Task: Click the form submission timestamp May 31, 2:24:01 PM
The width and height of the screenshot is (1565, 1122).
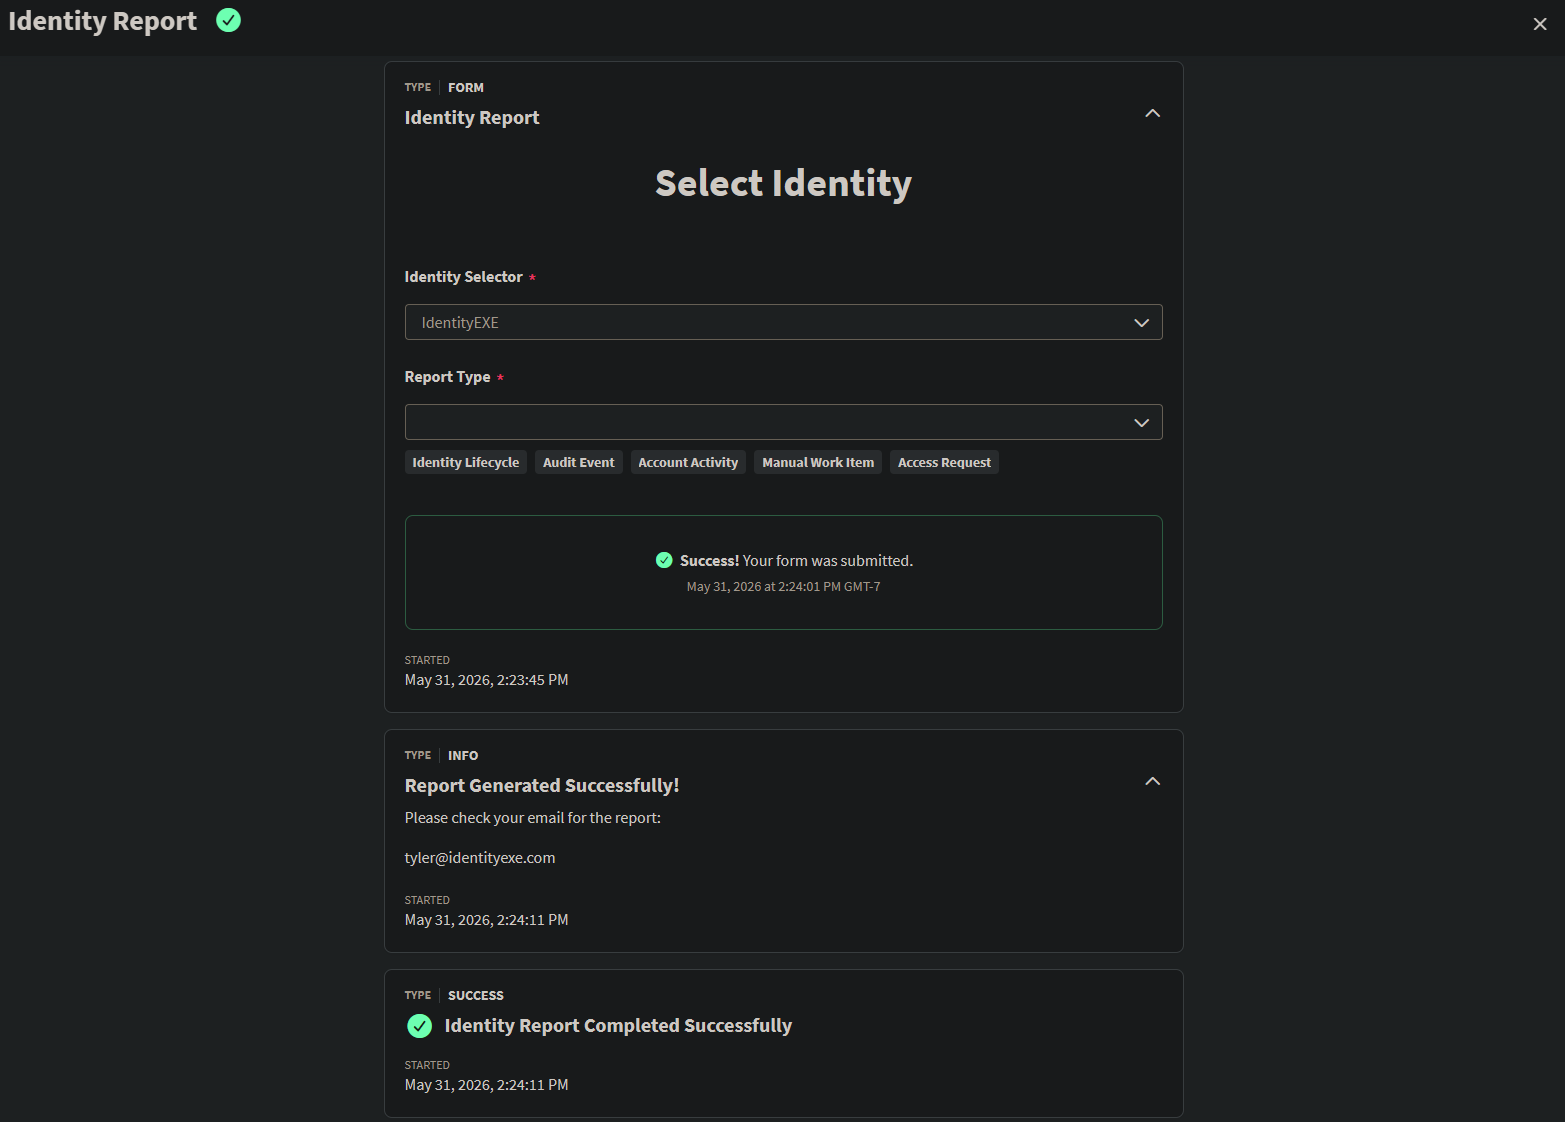Action: [x=783, y=587]
